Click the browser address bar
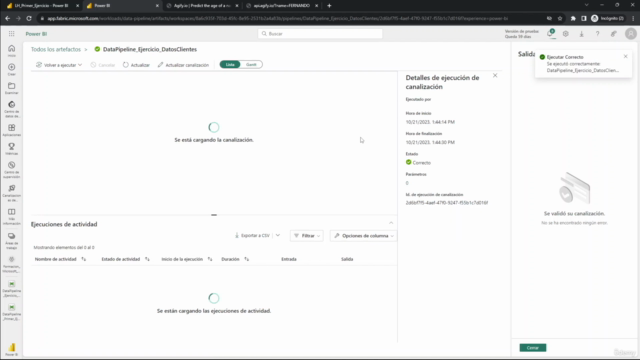This screenshot has height=360, width=640. click(x=278, y=18)
